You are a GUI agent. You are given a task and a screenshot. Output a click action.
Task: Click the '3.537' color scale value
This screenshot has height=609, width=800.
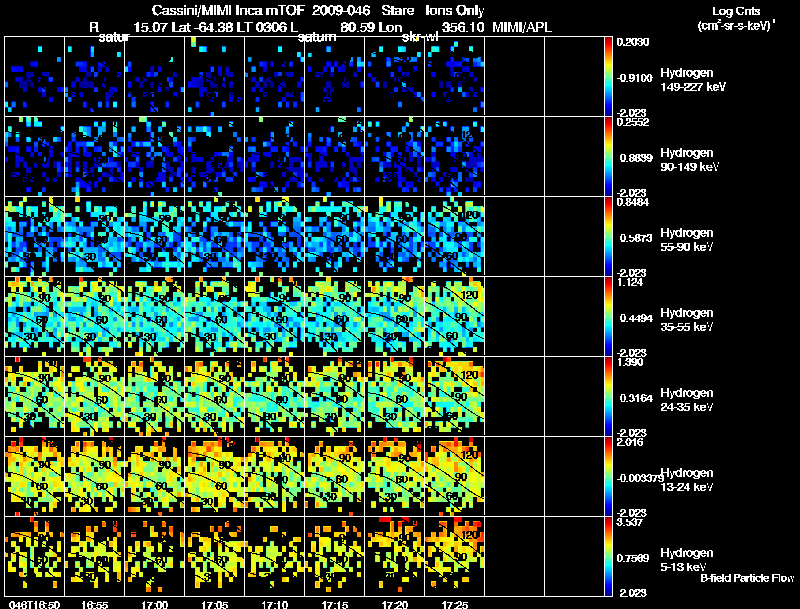point(630,522)
